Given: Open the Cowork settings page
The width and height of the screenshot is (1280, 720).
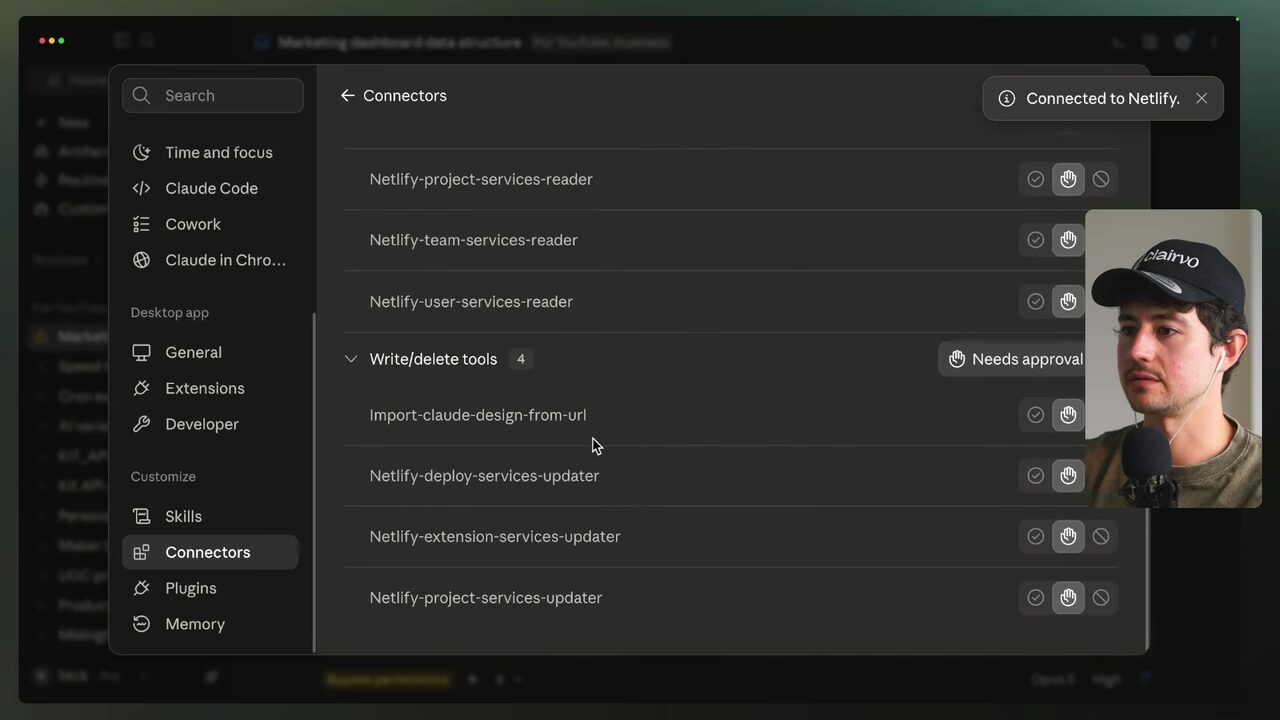Looking at the screenshot, I should (x=210, y=224).
